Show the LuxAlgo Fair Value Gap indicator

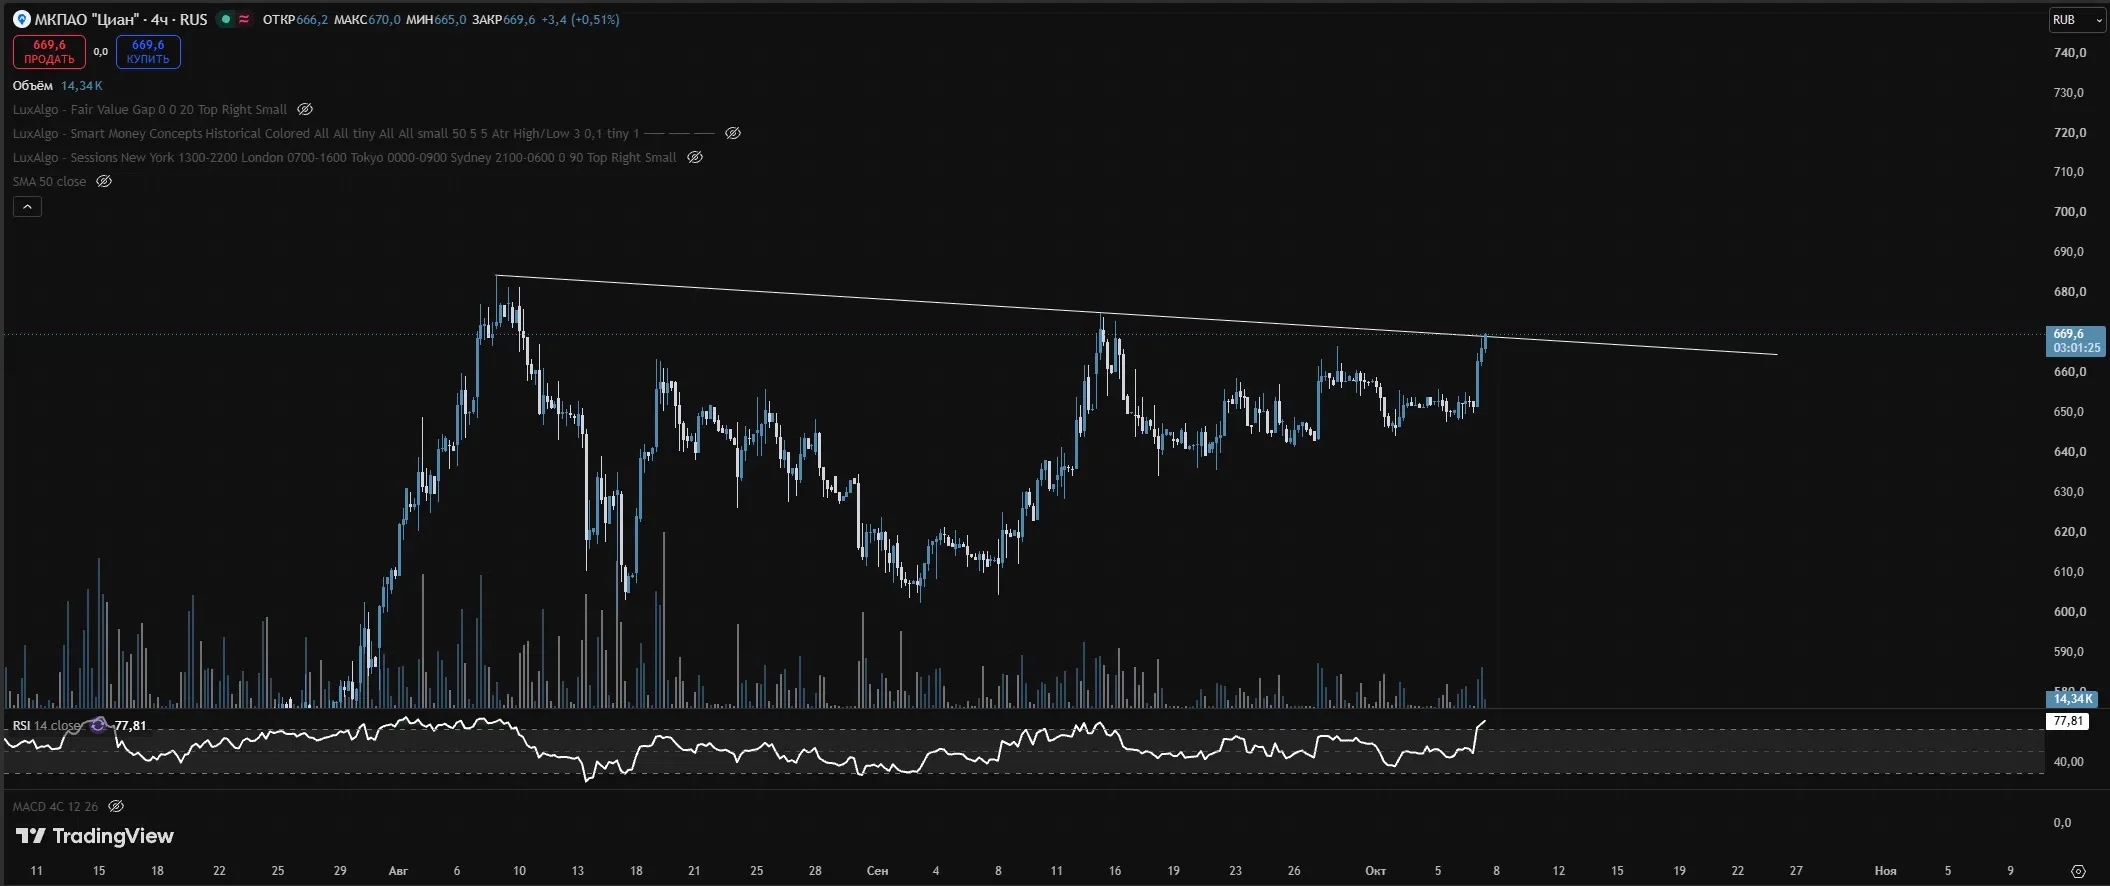[306, 109]
